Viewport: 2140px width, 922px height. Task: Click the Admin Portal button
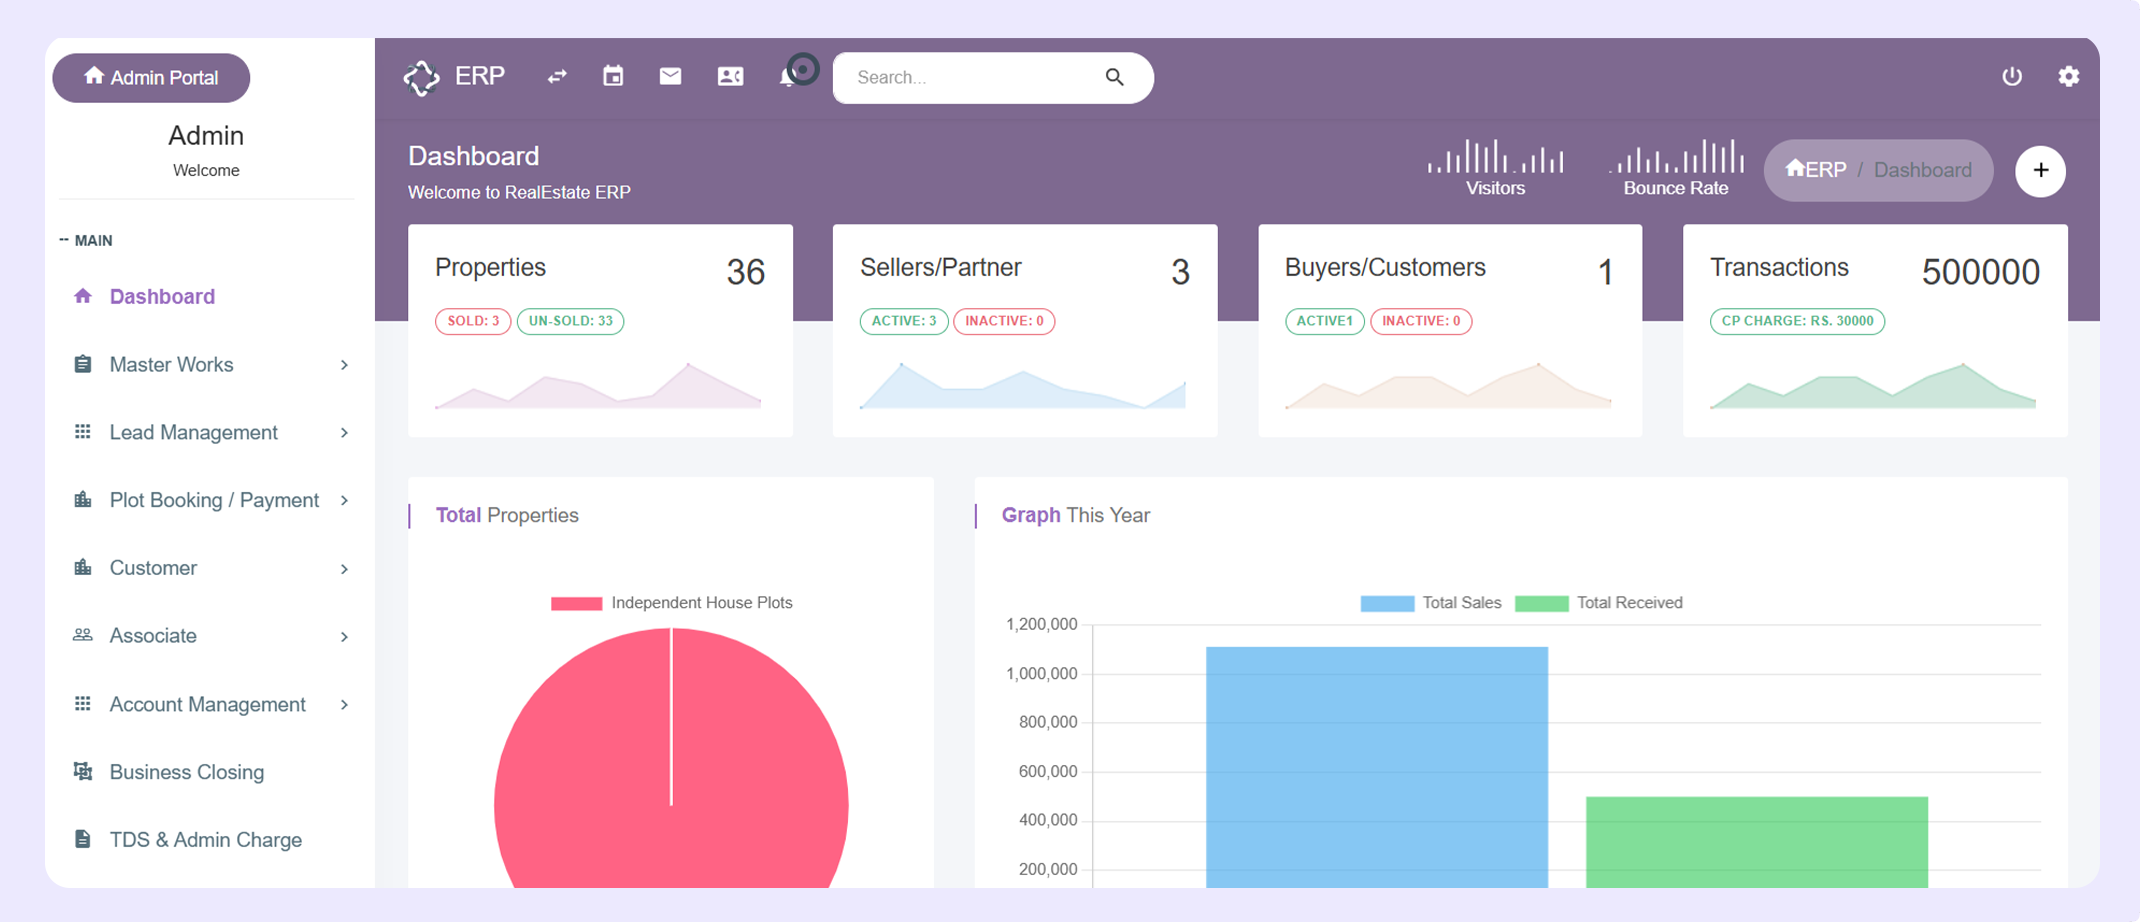pyautogui.click(x=151, y=78)
